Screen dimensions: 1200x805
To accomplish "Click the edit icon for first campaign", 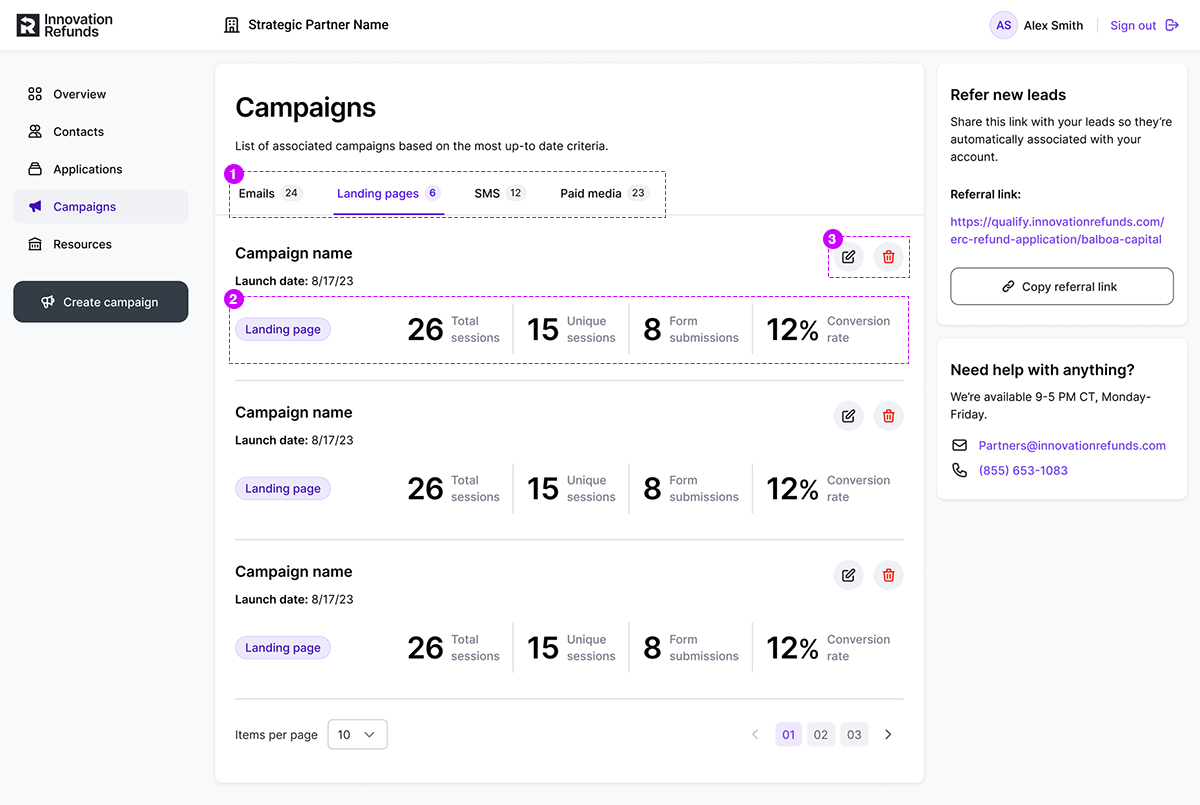I will (x=848, y=257).
